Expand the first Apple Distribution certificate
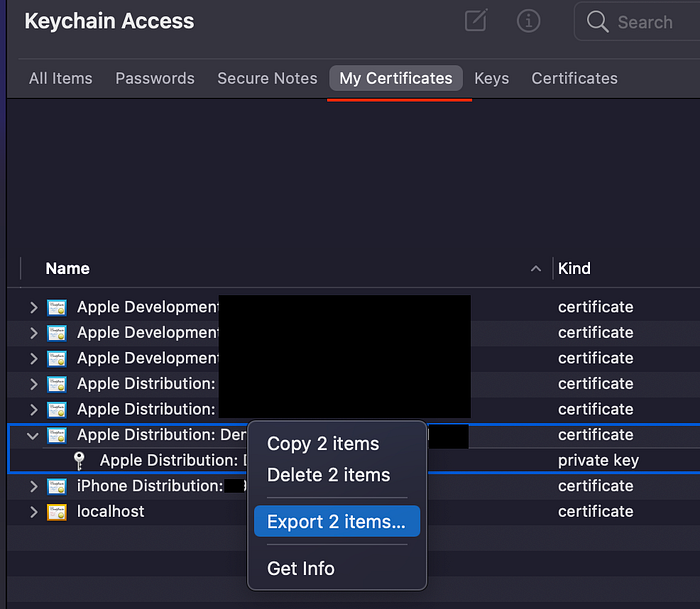The width and height of the screenshot is (700, 609). (x=33, y=384)
